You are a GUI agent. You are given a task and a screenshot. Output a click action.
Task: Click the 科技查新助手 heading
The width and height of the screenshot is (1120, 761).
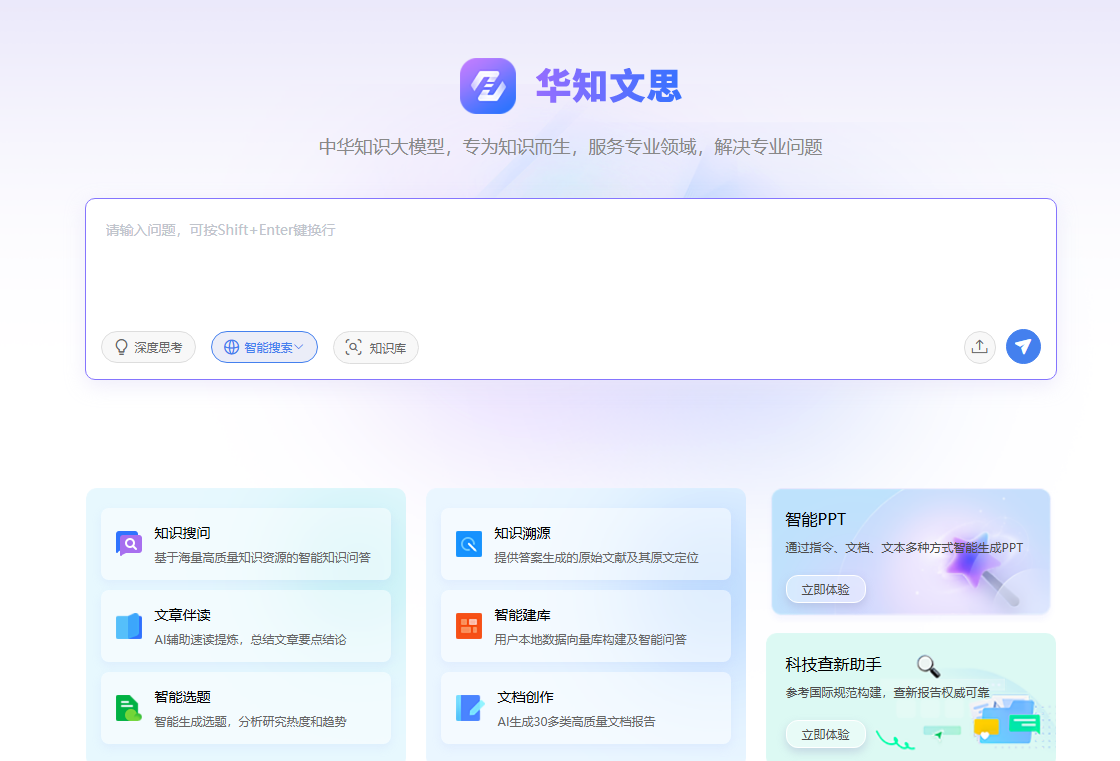(x=833, y=665)
